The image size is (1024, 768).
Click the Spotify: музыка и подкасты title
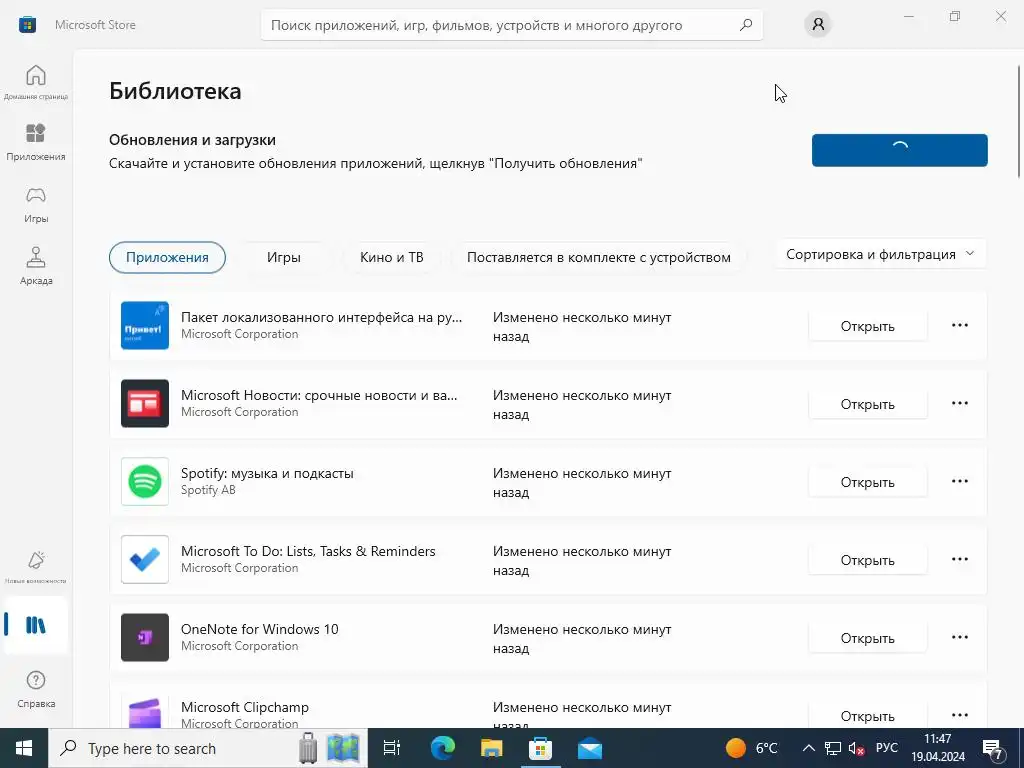(267, 473)
